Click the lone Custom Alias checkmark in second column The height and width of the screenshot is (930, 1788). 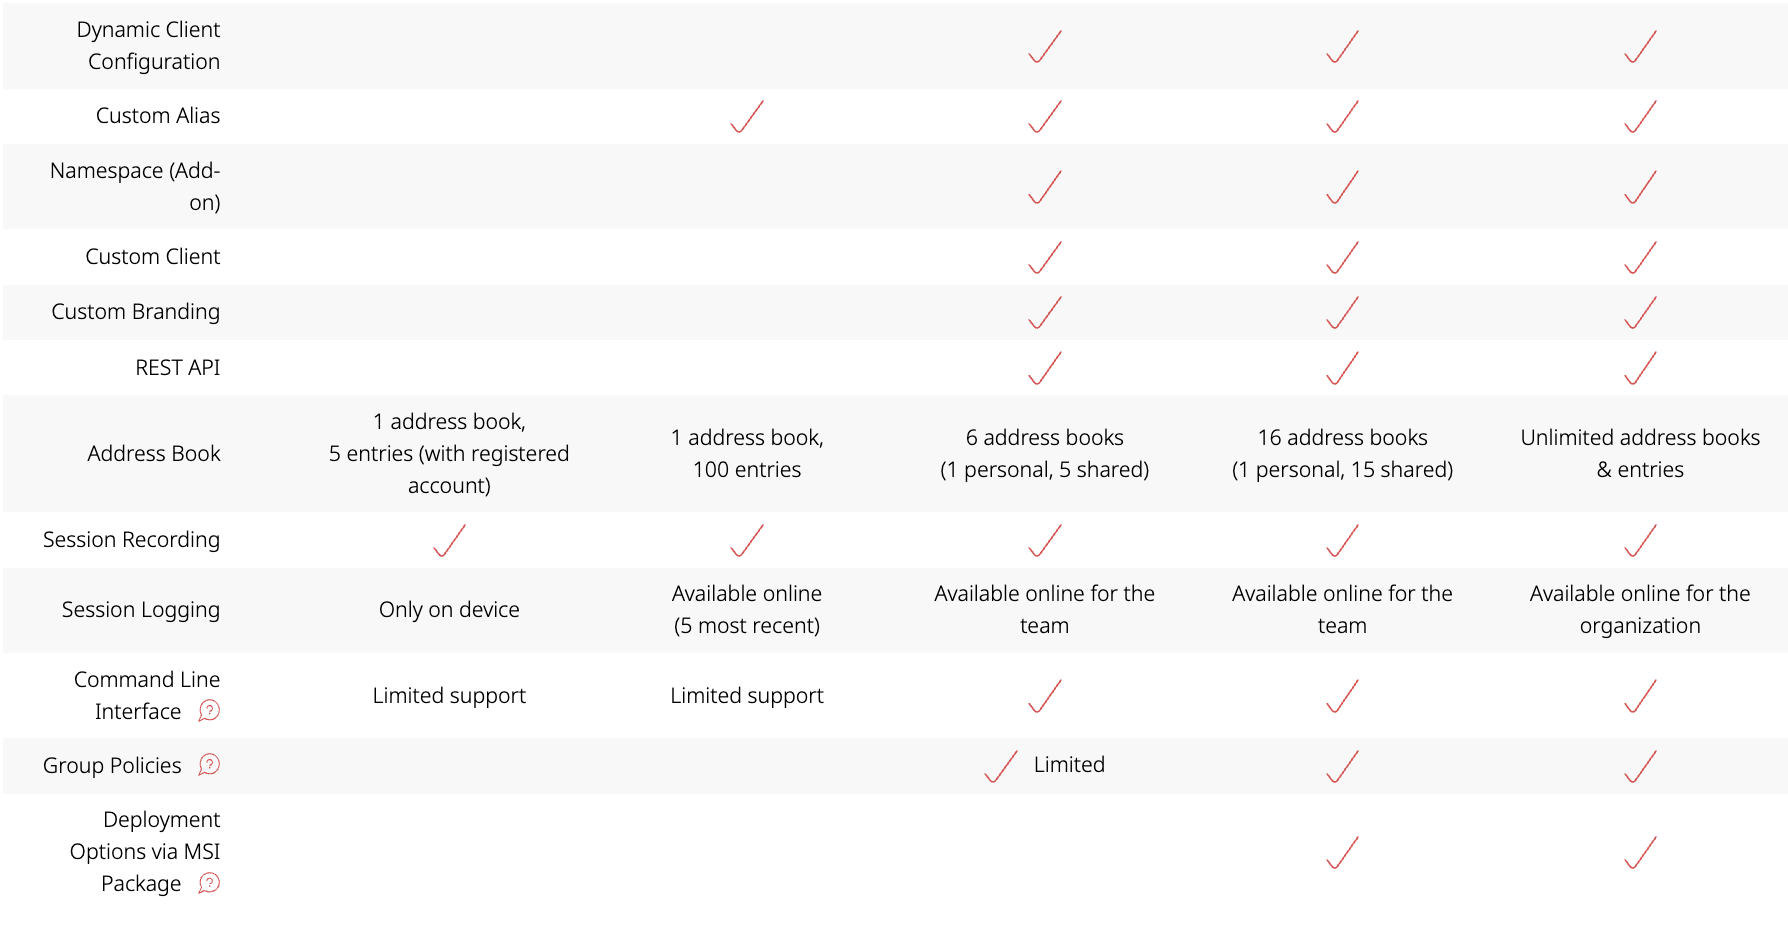pyautogui.click(x=747, y=116)
